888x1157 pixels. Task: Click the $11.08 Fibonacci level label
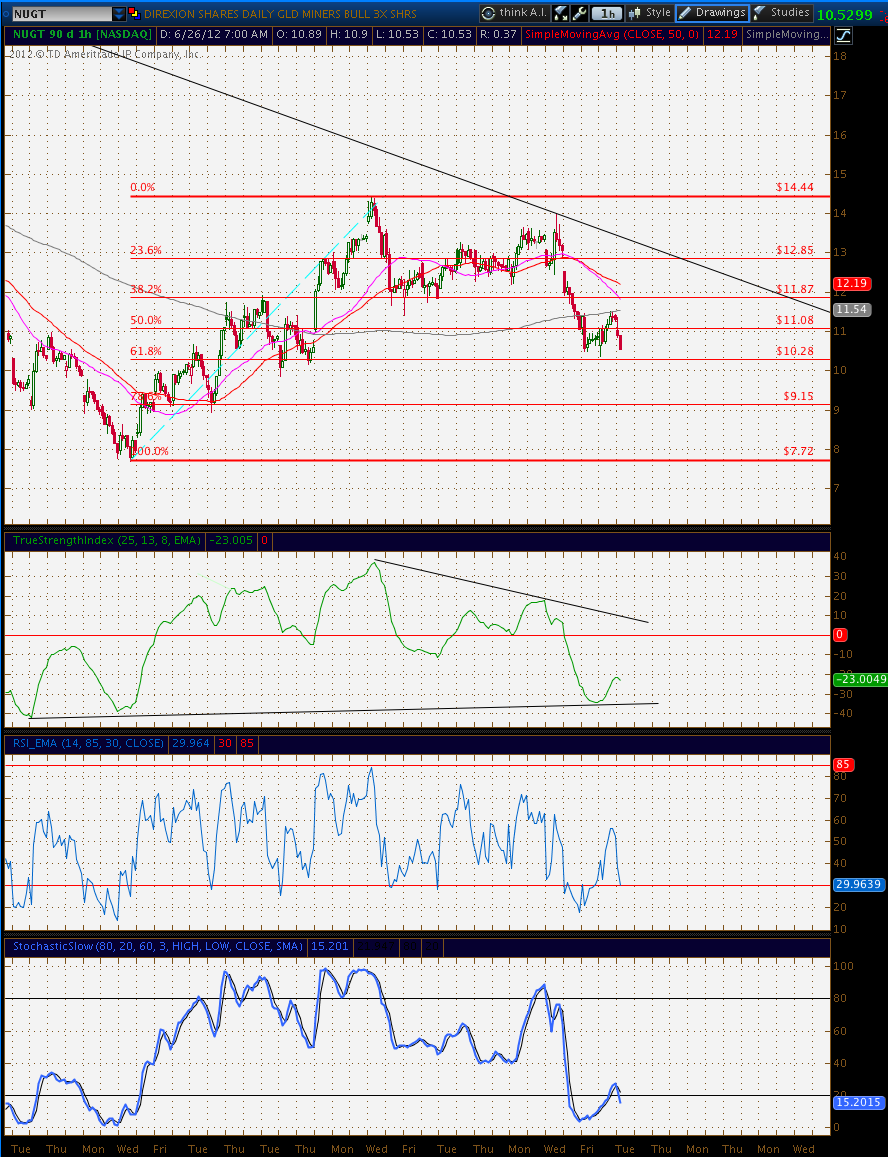point(794,320)
